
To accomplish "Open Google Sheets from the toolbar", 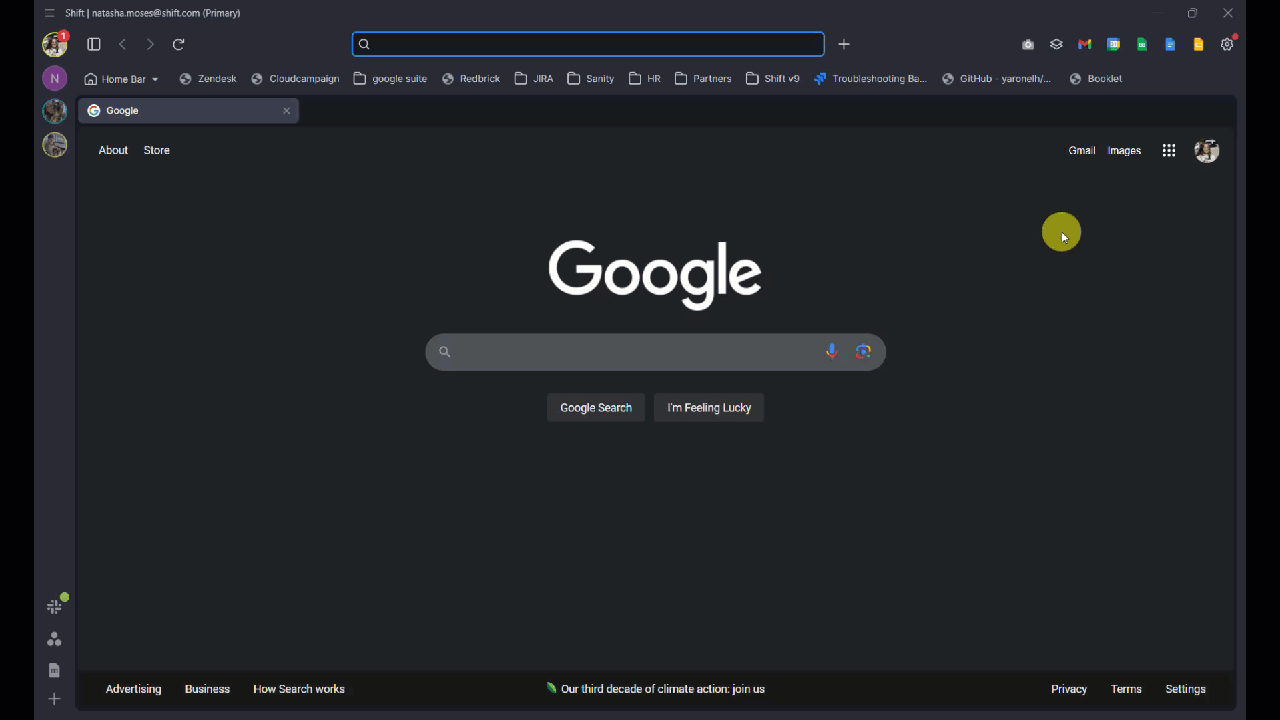I will pyautogui.click(x=1141, y=44).
